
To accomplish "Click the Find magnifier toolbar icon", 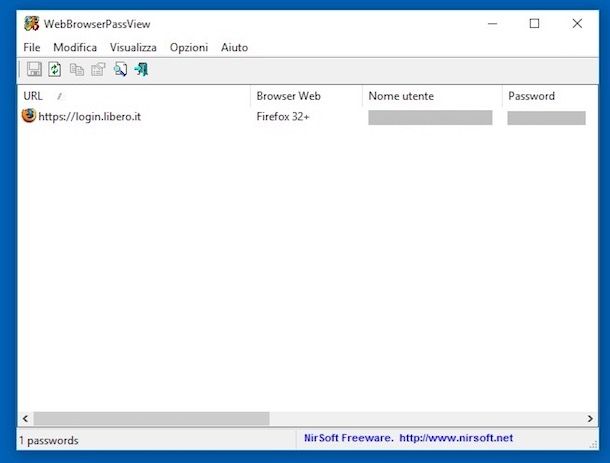I will [120, 70].
